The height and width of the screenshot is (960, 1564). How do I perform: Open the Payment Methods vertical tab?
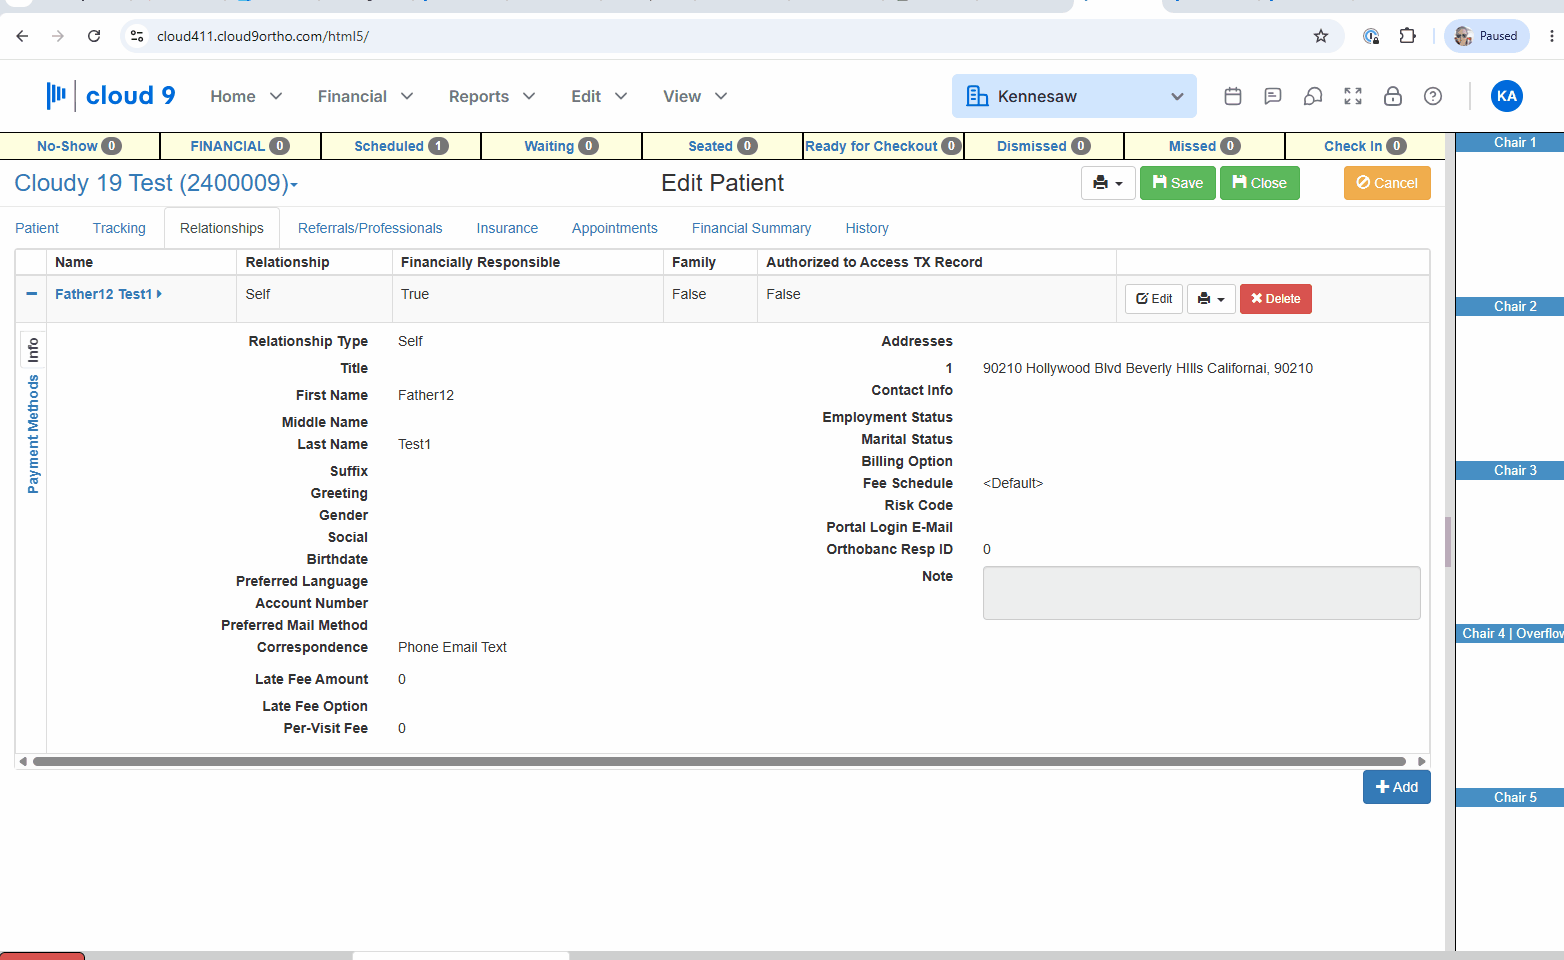(33, 434)
